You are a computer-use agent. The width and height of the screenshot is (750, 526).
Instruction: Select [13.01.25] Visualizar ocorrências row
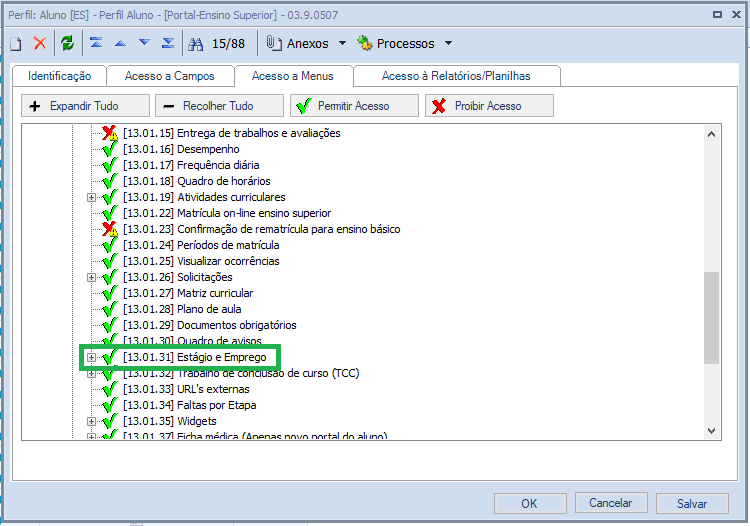(201, 261)
